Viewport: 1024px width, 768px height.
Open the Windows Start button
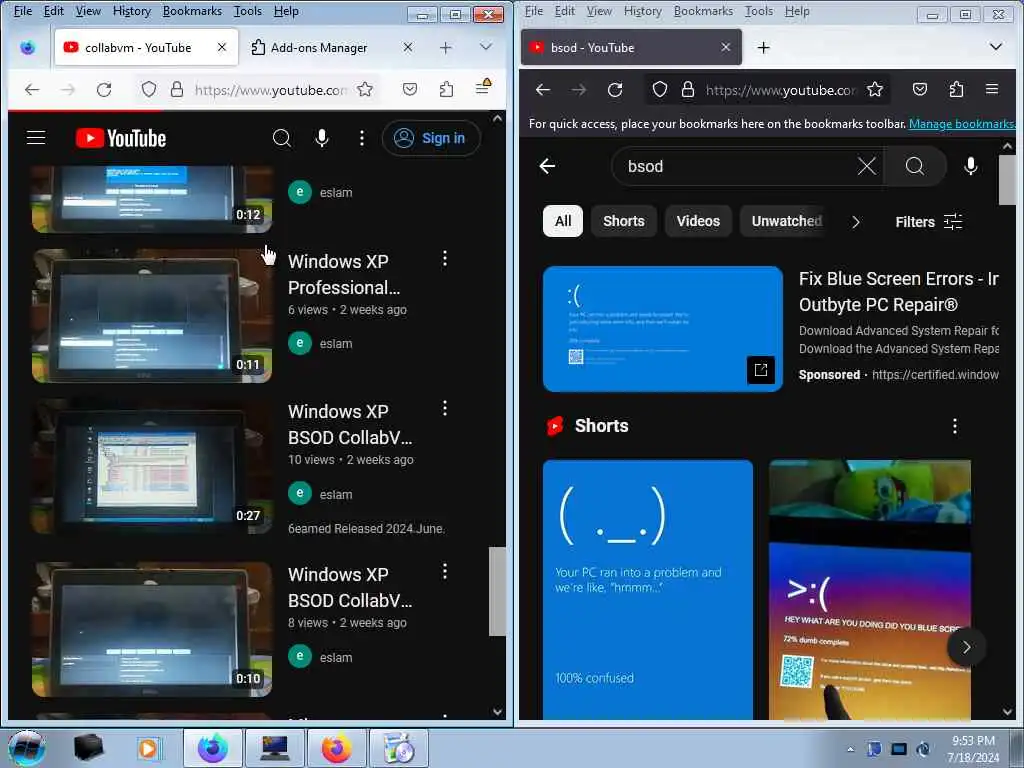tap(27, 748)
